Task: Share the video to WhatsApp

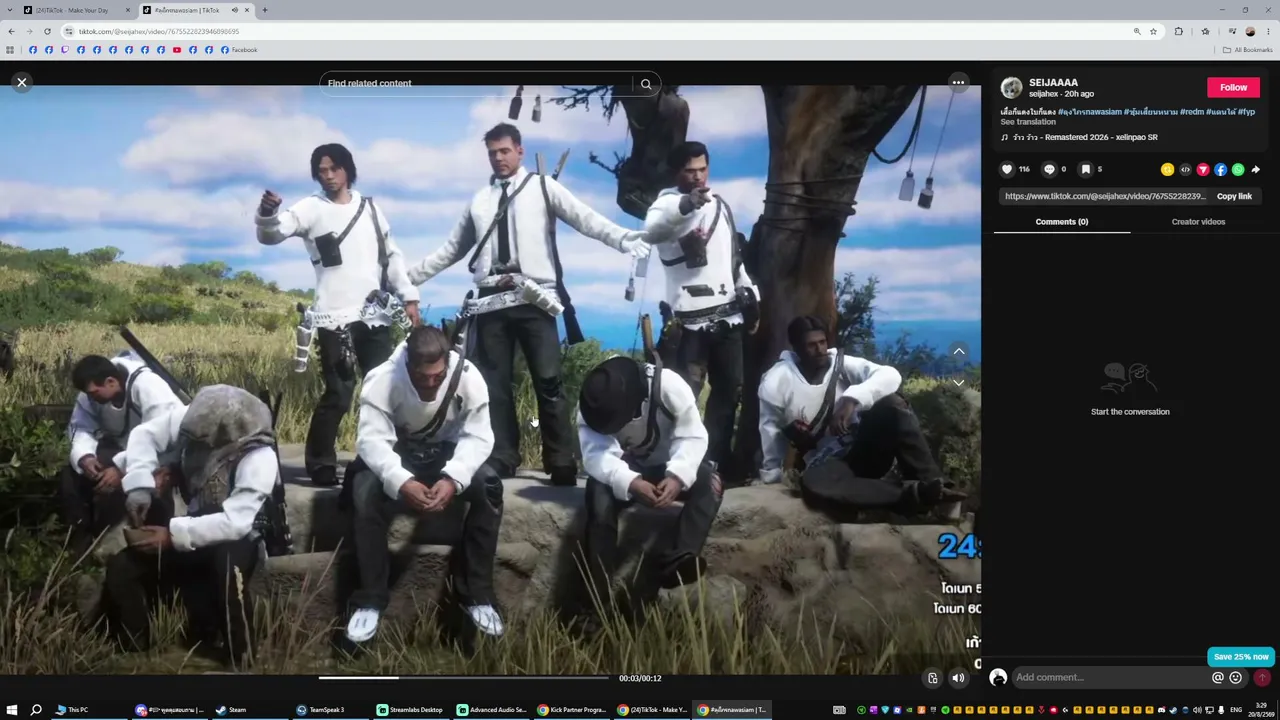Action: click(1238, 170)
